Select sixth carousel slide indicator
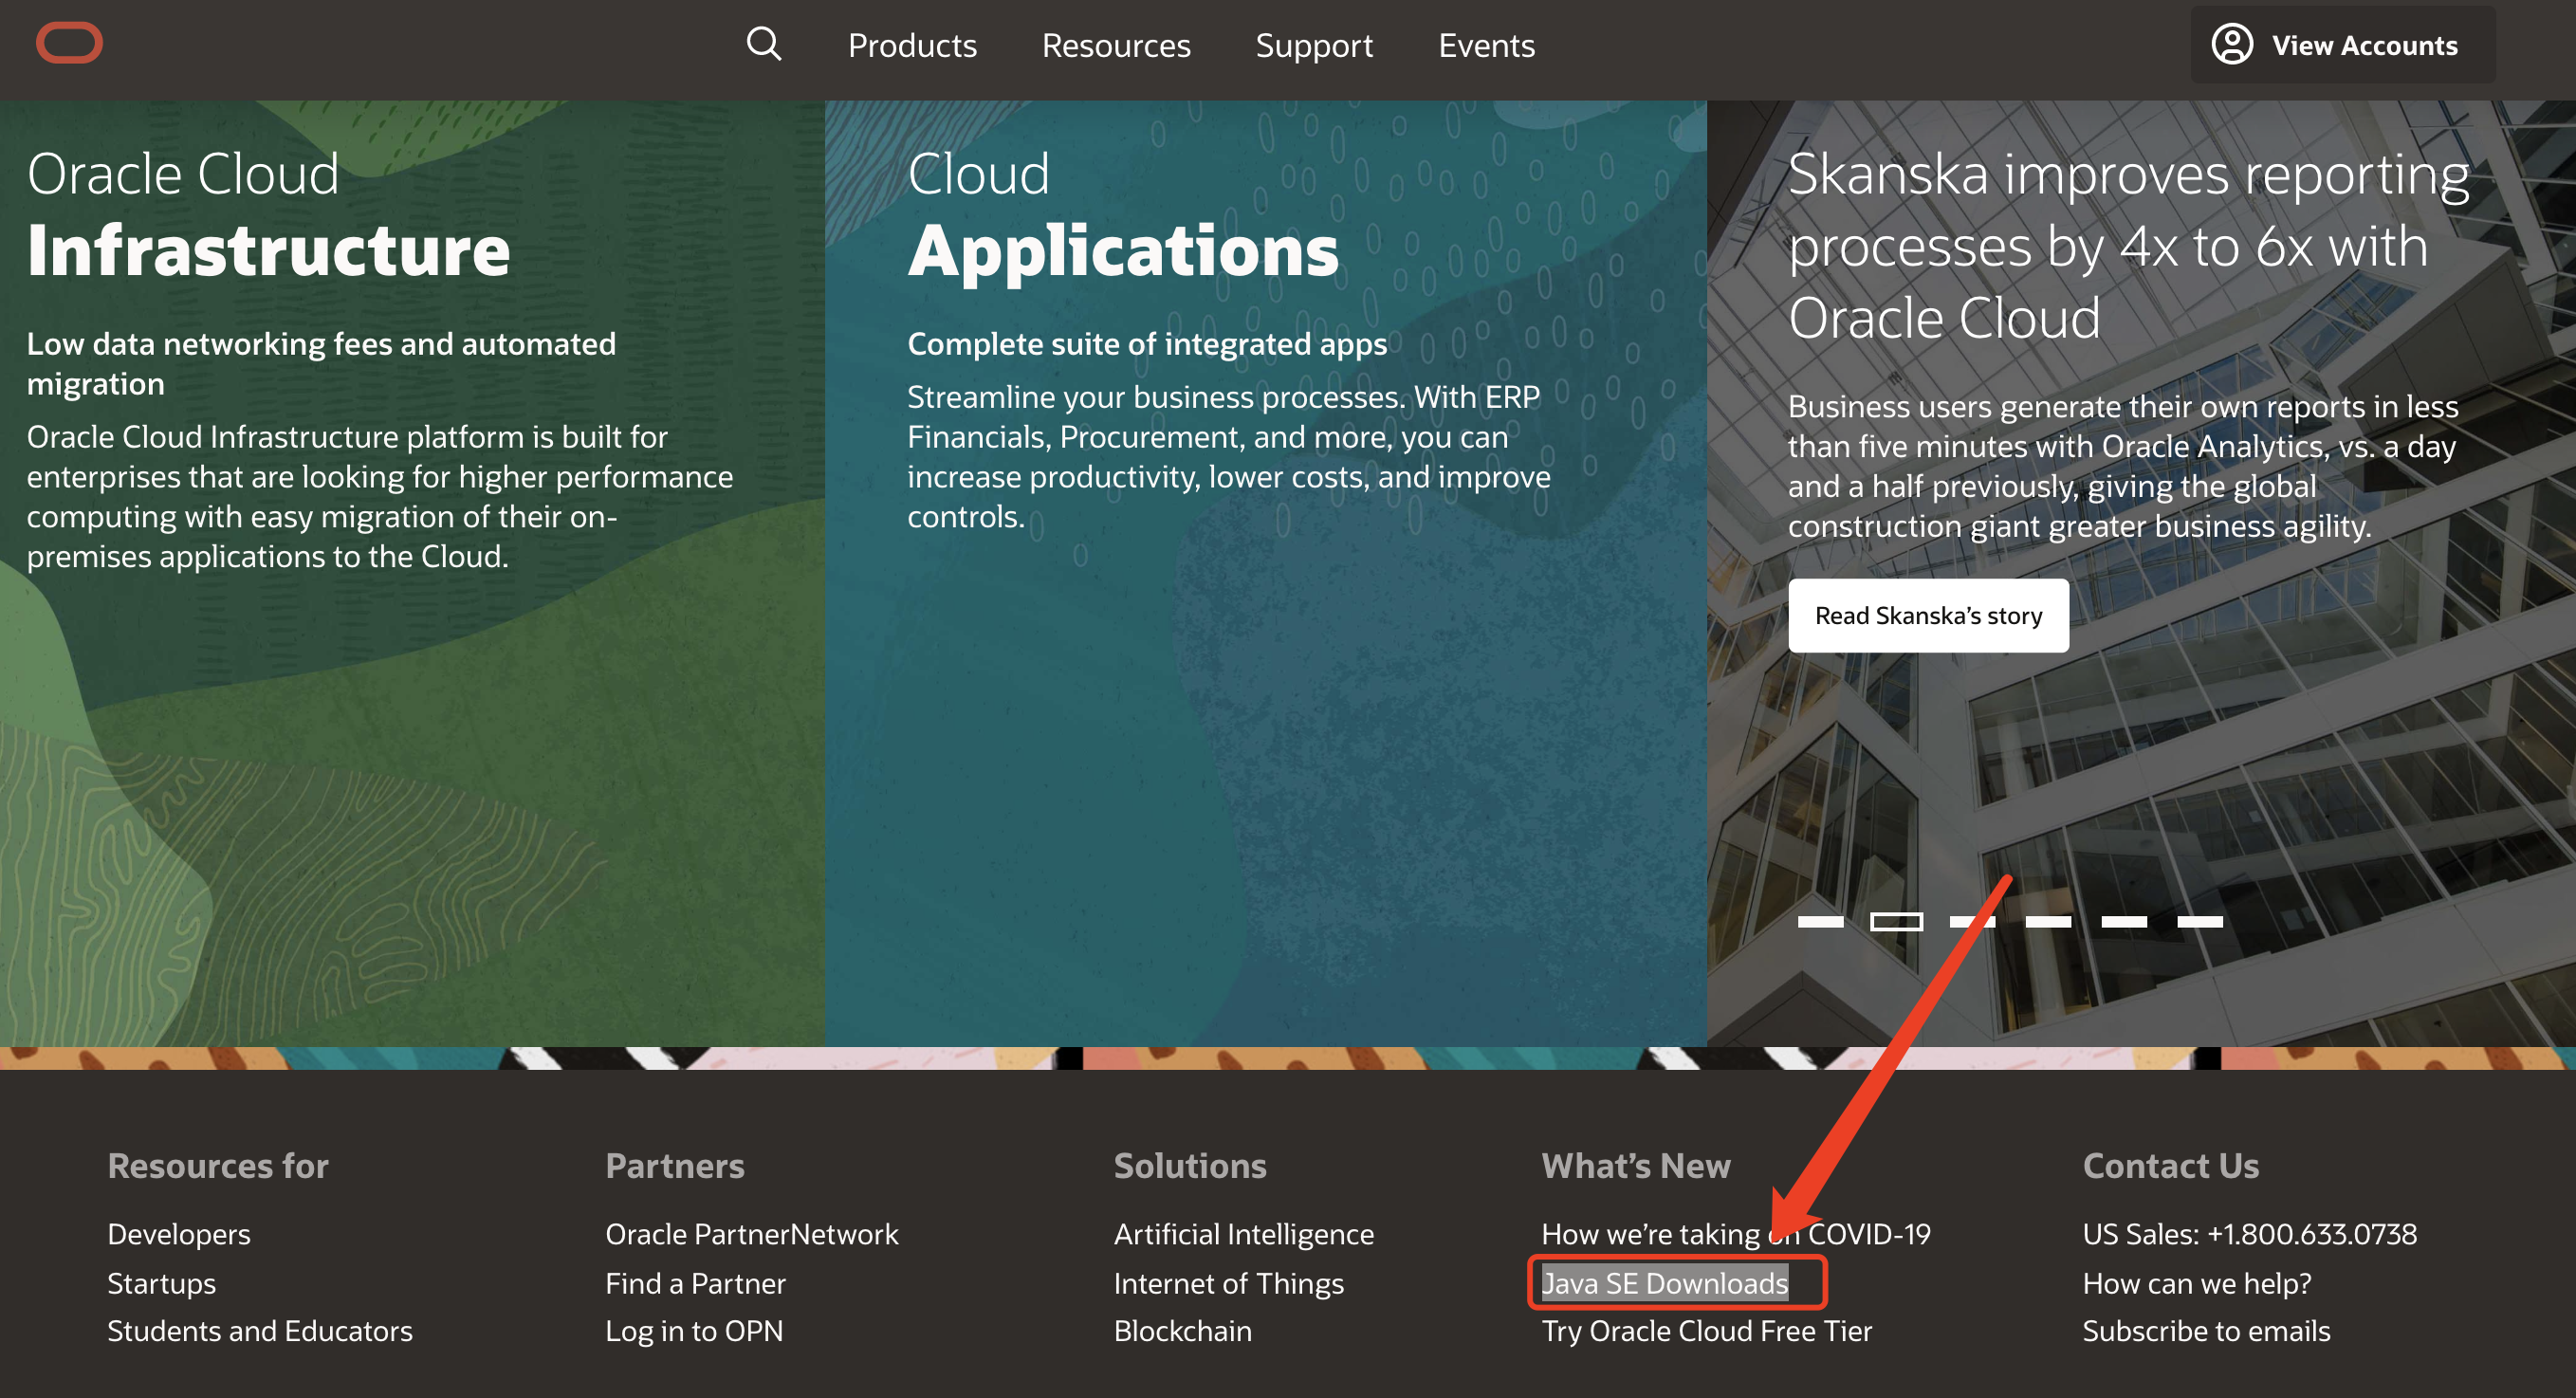The height and width of the screenshot is (1398, 2576). [2200, 921]
